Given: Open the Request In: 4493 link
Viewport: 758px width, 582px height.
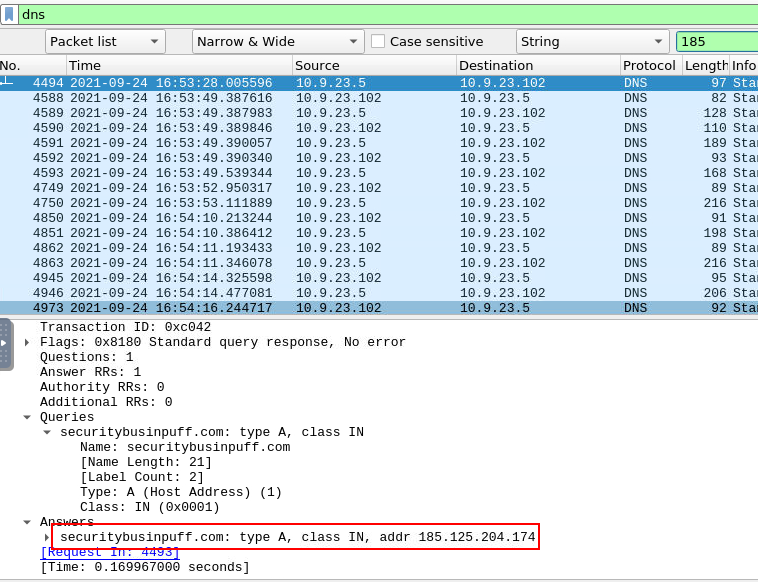Looking at the screenshot, I should tap(110, 552).
